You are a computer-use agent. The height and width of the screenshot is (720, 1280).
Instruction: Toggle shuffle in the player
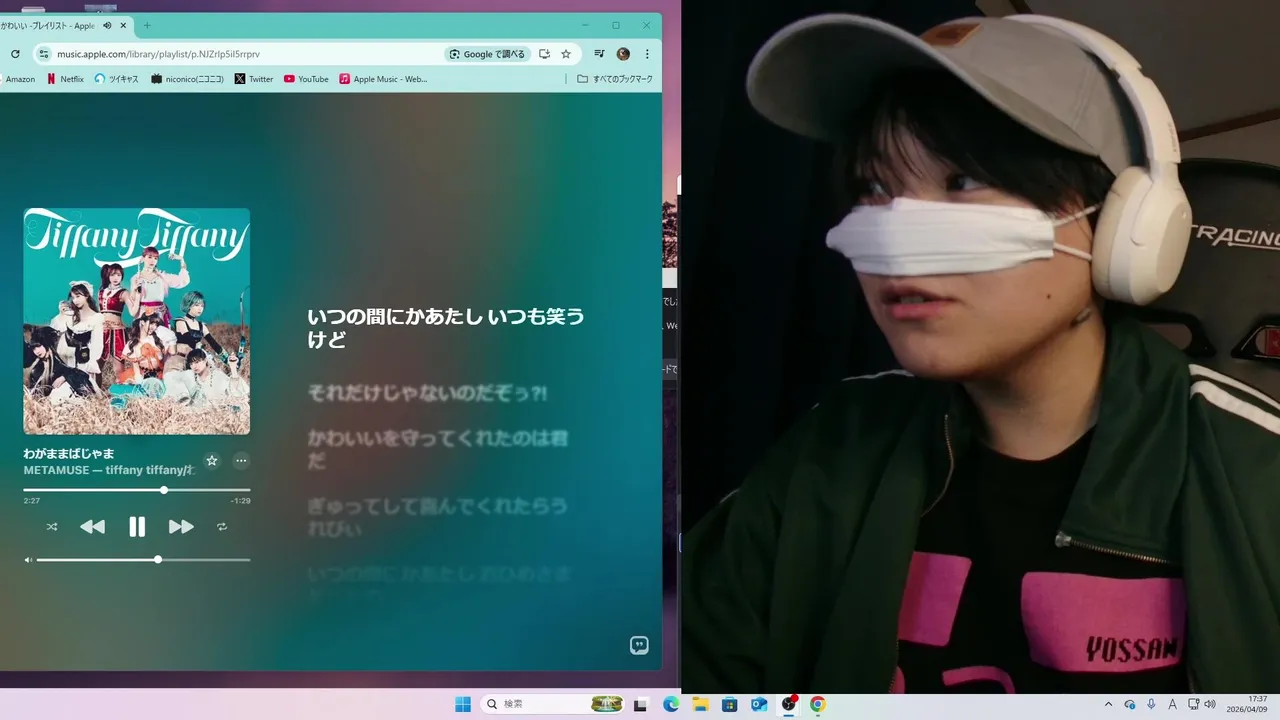click(x=52, y=527)
